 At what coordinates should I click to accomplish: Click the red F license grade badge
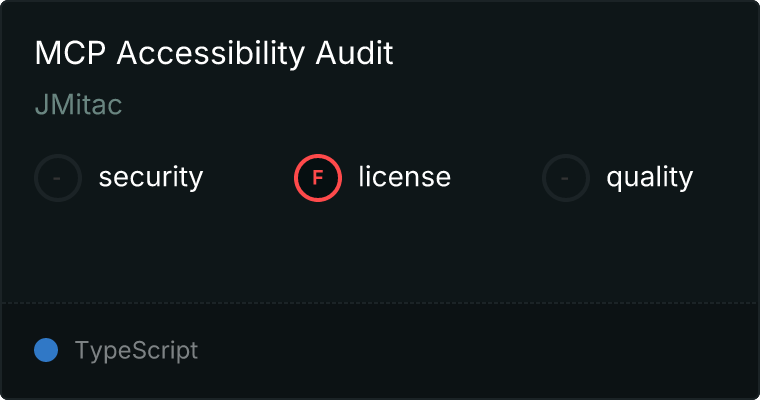(x=318, y=178)
